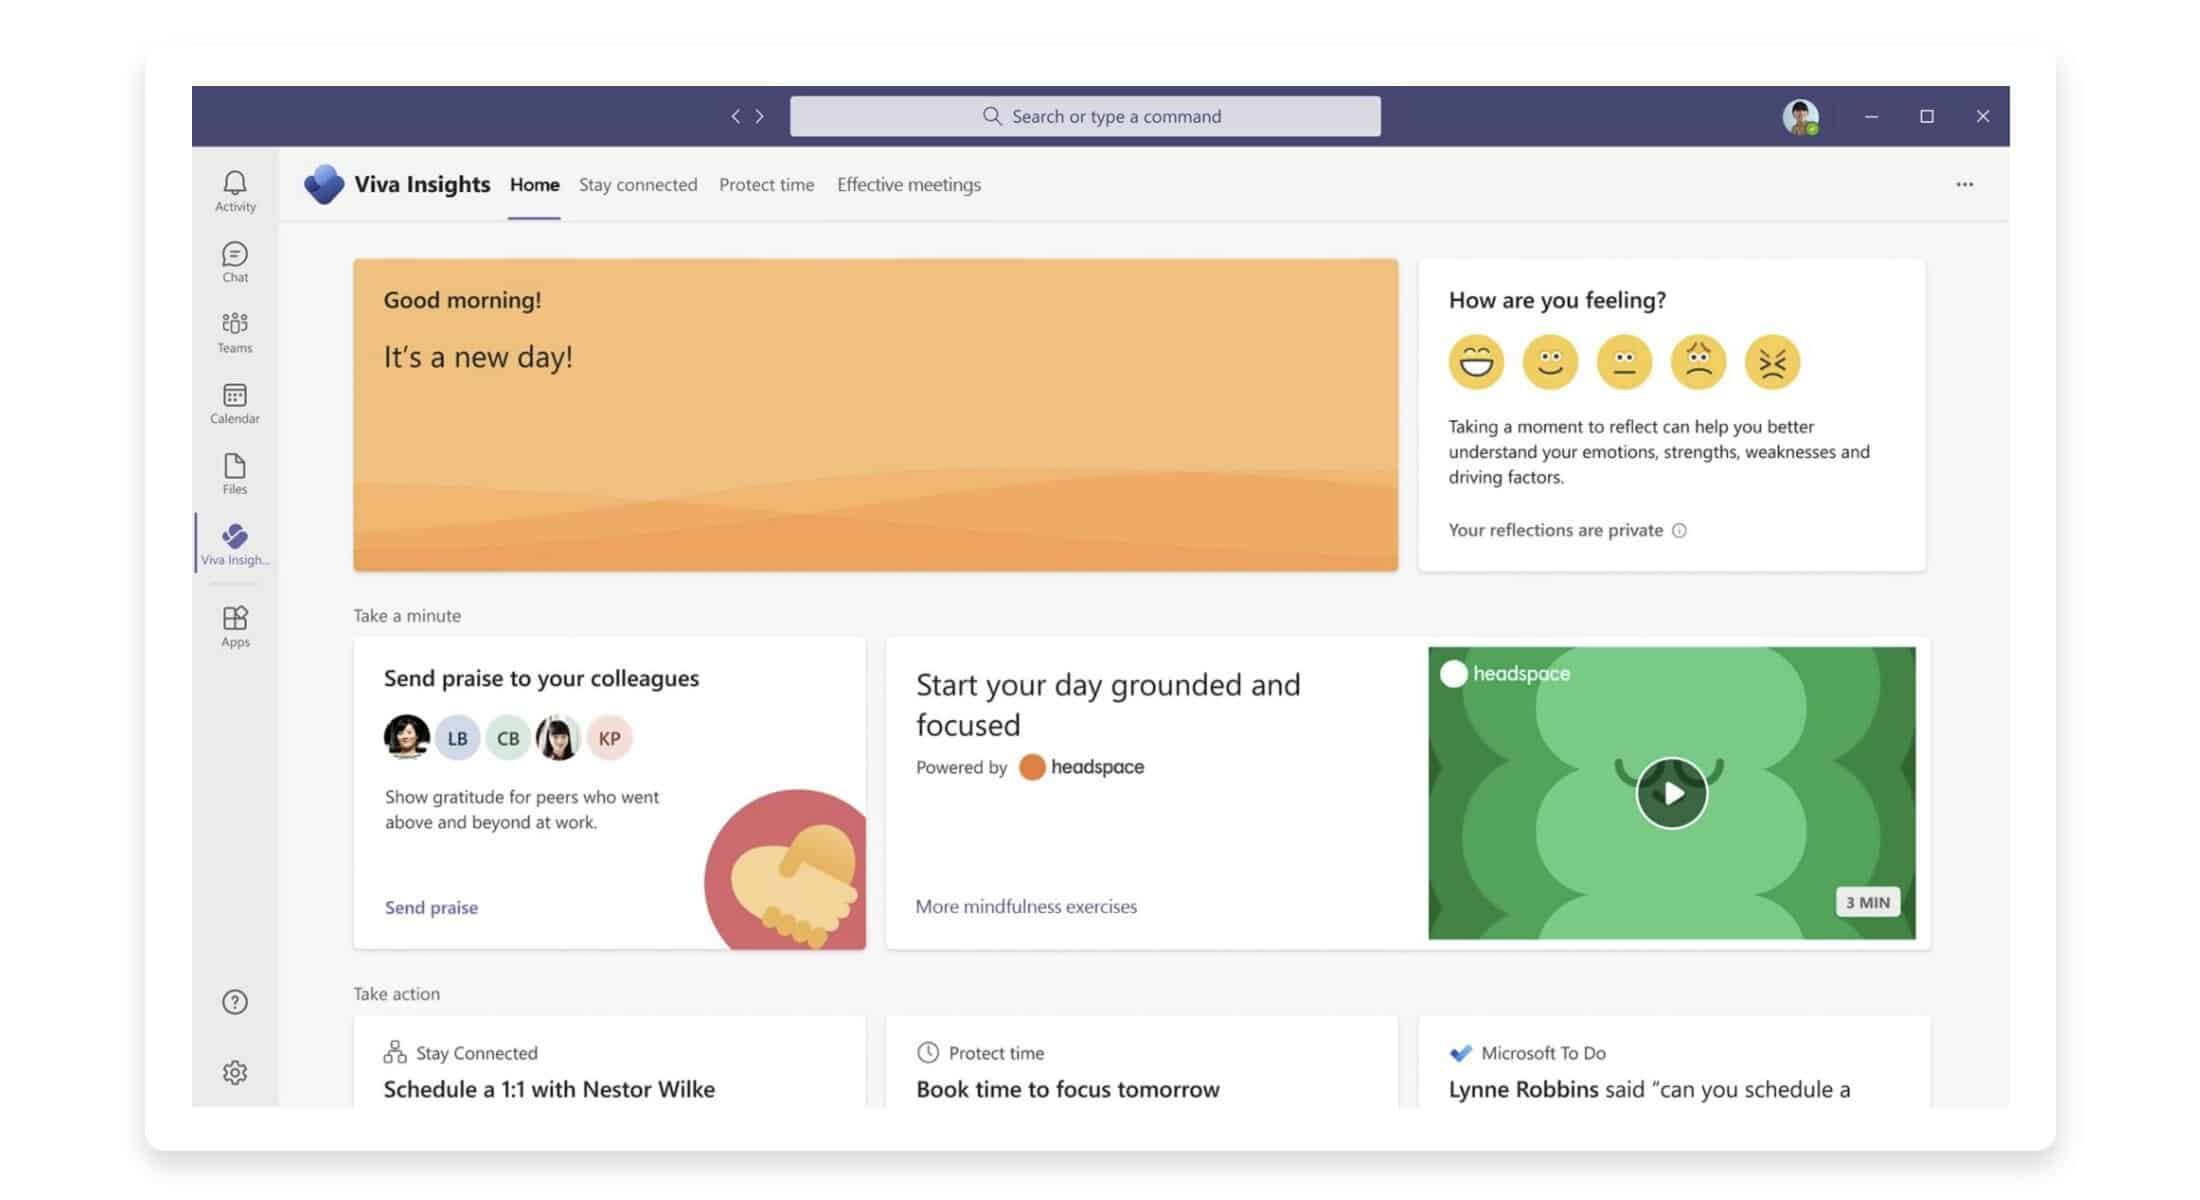Select the first colleague photo avatar

tap(407, 738)
